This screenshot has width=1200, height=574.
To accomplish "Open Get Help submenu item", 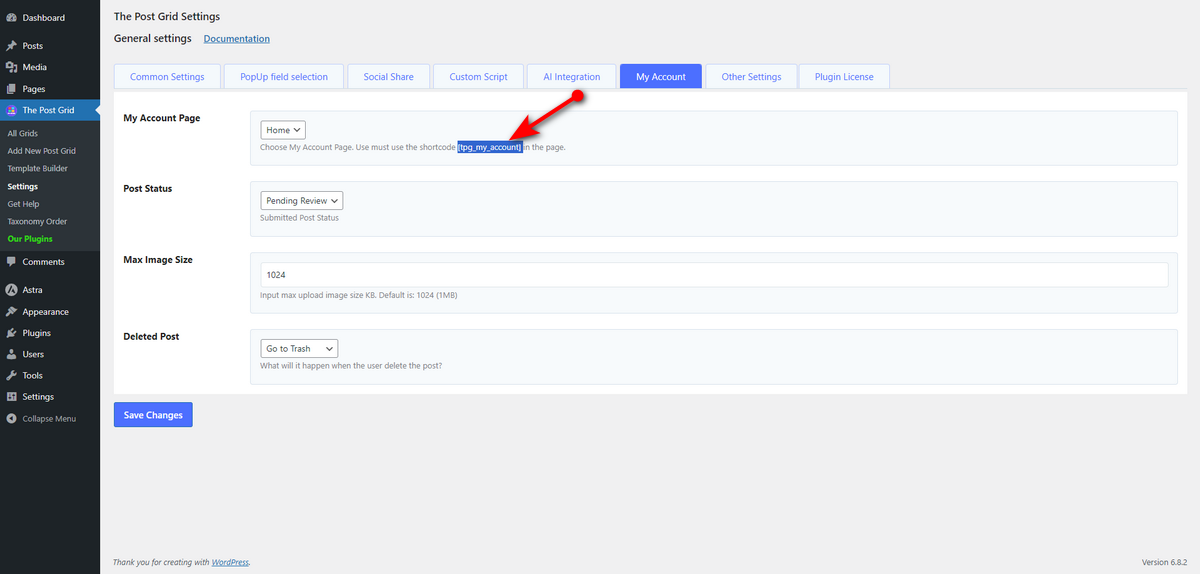I will [x=23, y=204].
